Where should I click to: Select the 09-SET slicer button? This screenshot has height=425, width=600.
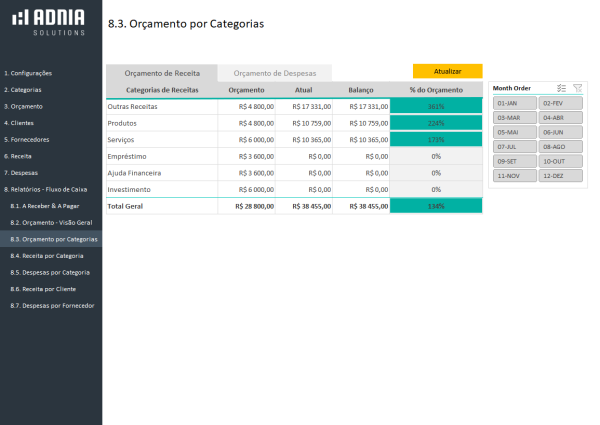[x=514, y=161]
